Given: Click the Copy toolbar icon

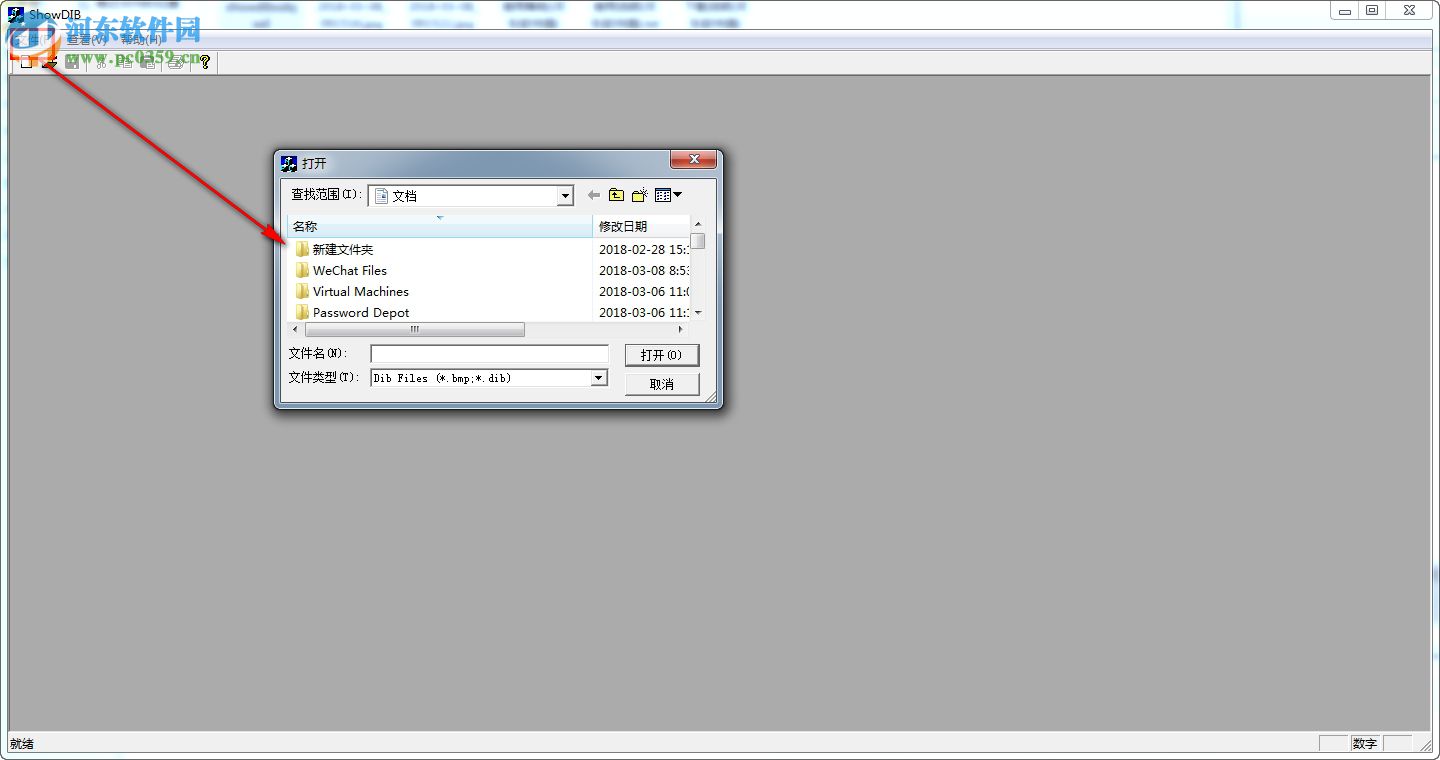Looking at the screenshot, I should tap(124, 62).
